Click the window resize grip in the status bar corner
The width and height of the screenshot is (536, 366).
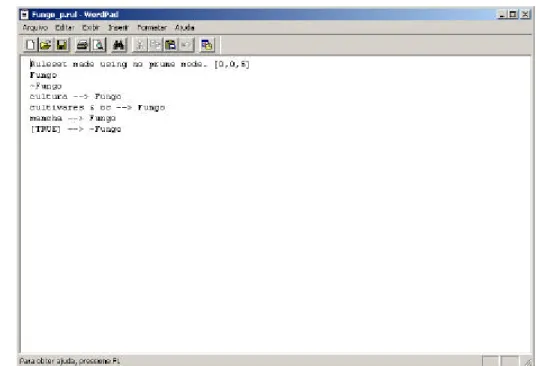(x=528, y=362)
